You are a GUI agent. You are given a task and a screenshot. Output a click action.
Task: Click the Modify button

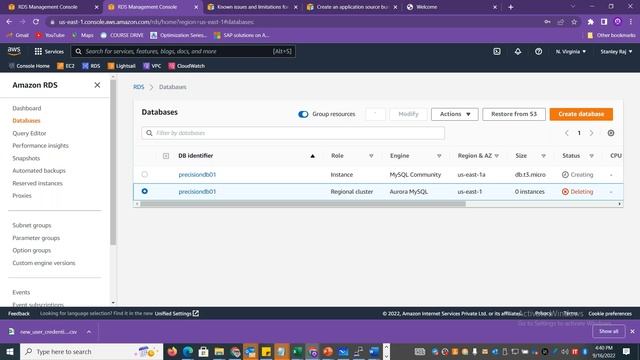tap(408, 114)
